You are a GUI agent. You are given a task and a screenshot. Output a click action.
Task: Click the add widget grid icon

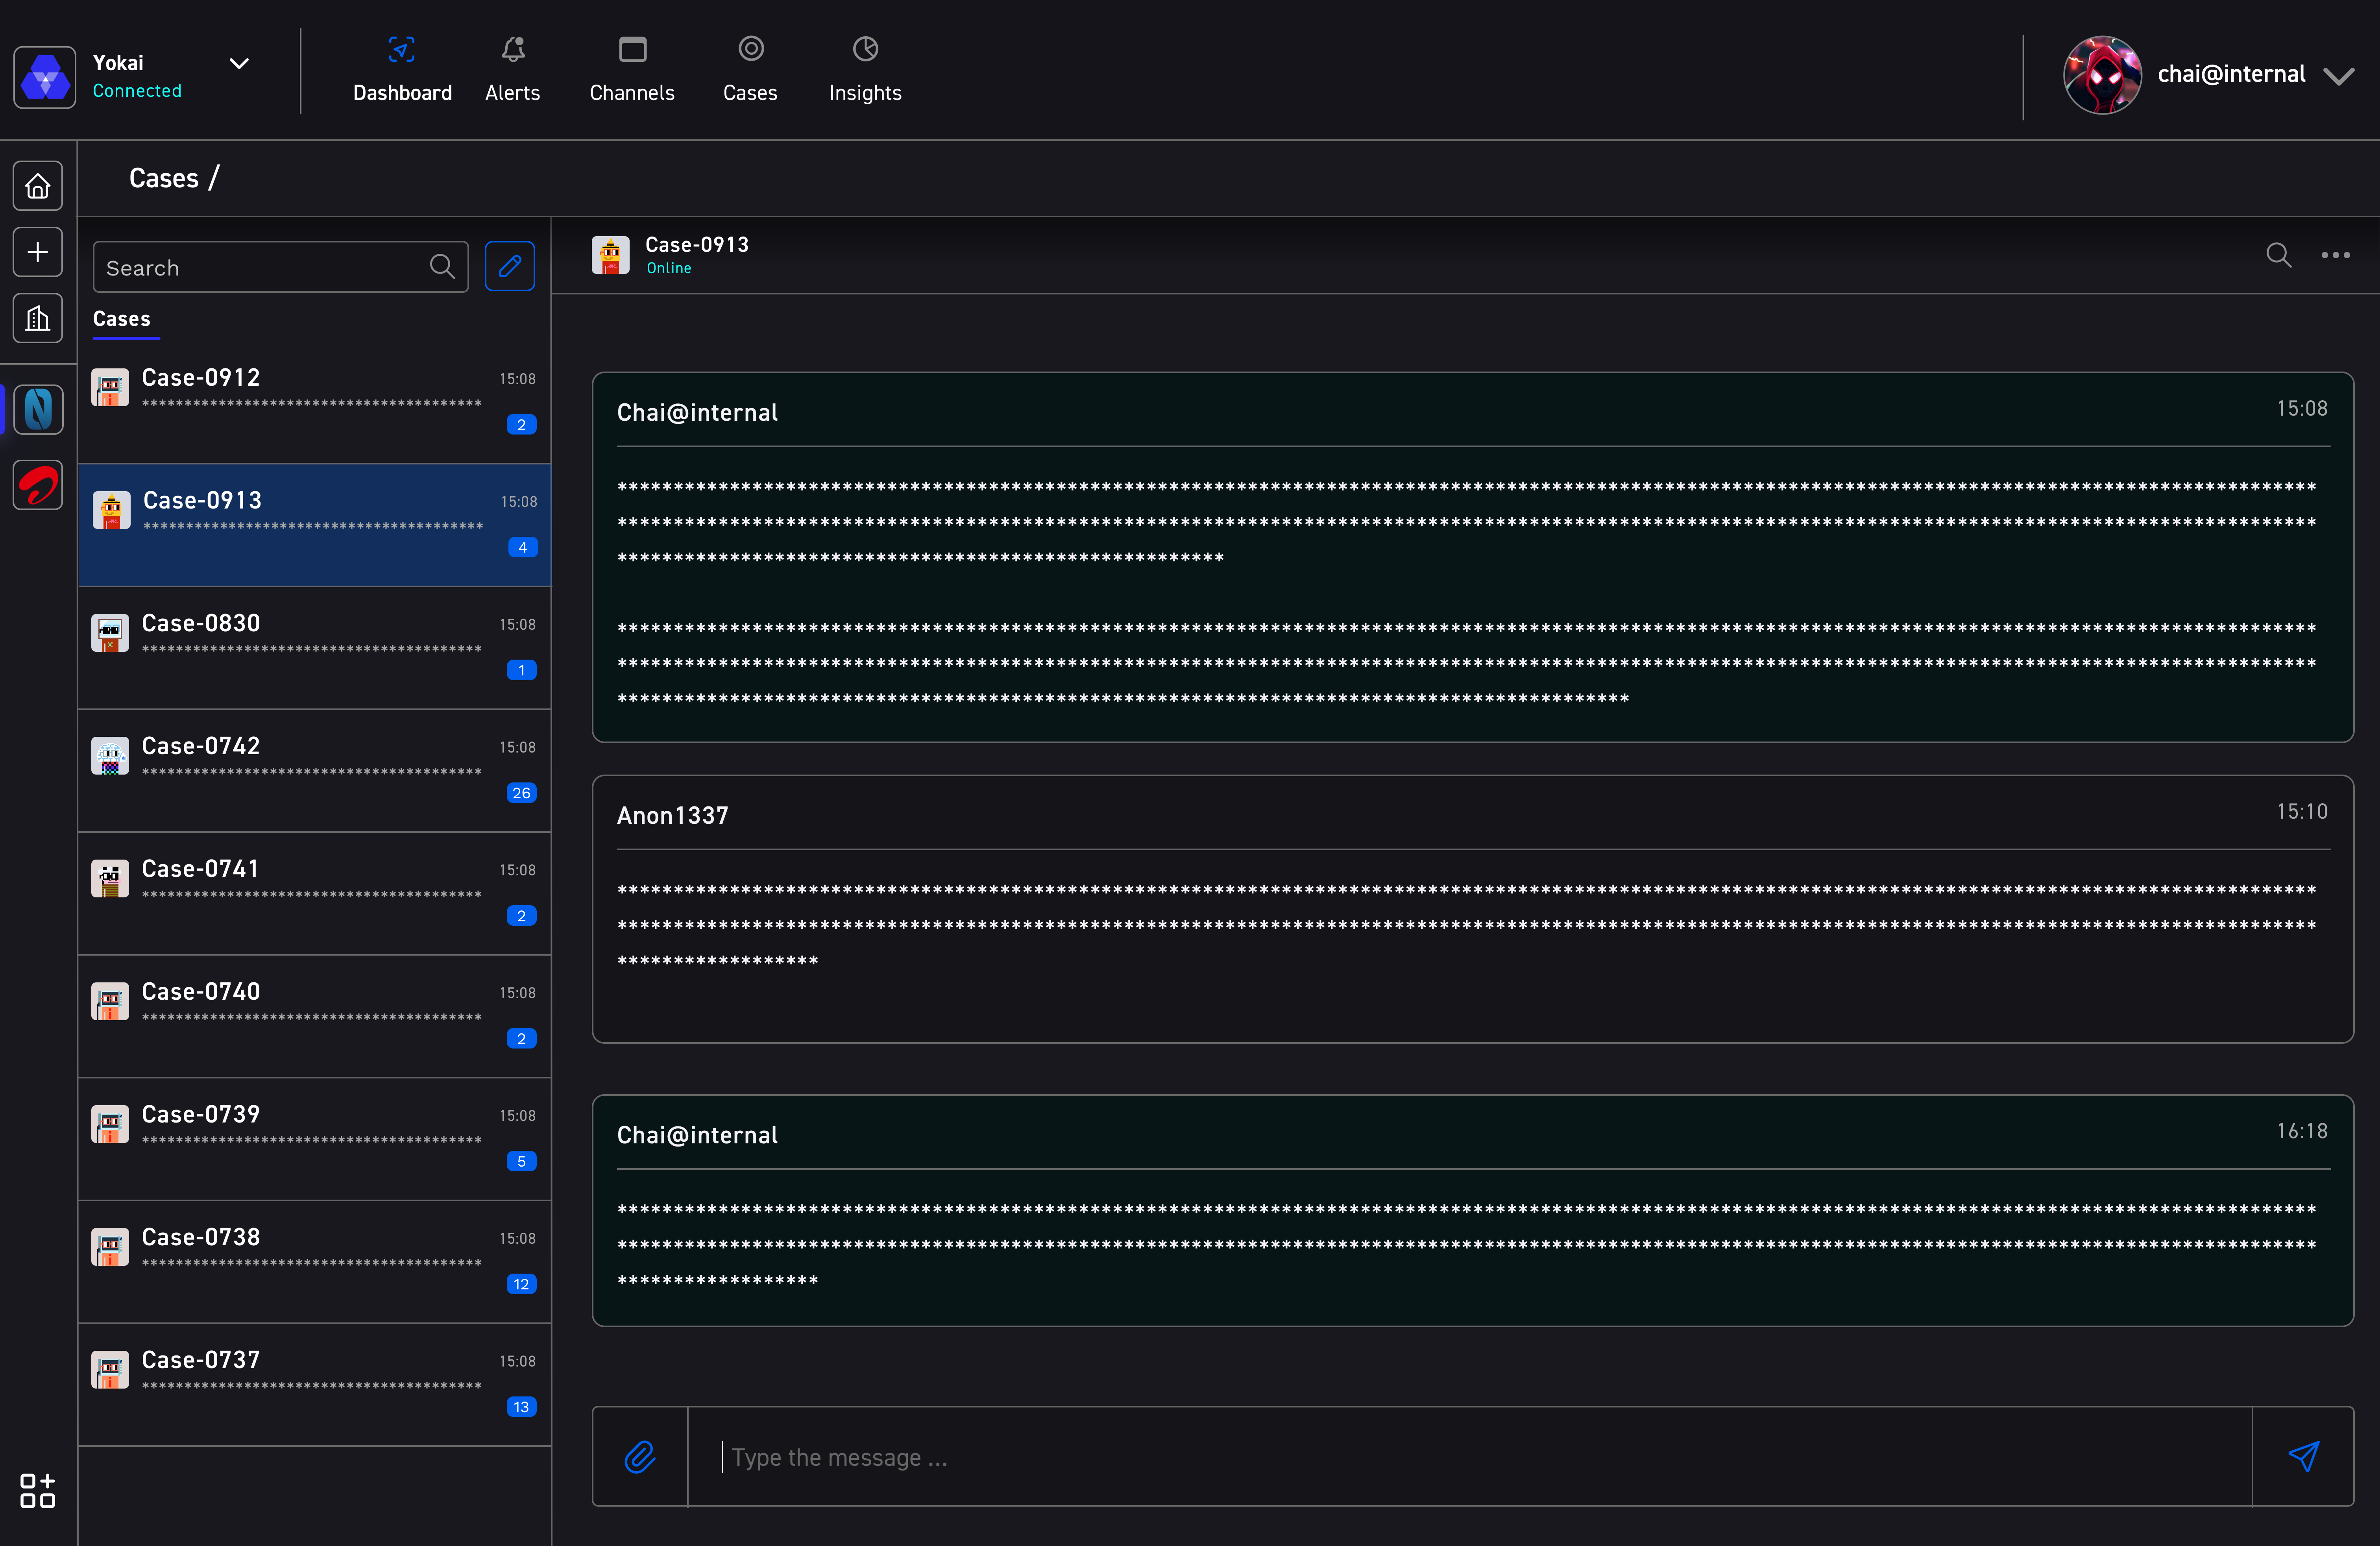click(x=38, y=1490)
